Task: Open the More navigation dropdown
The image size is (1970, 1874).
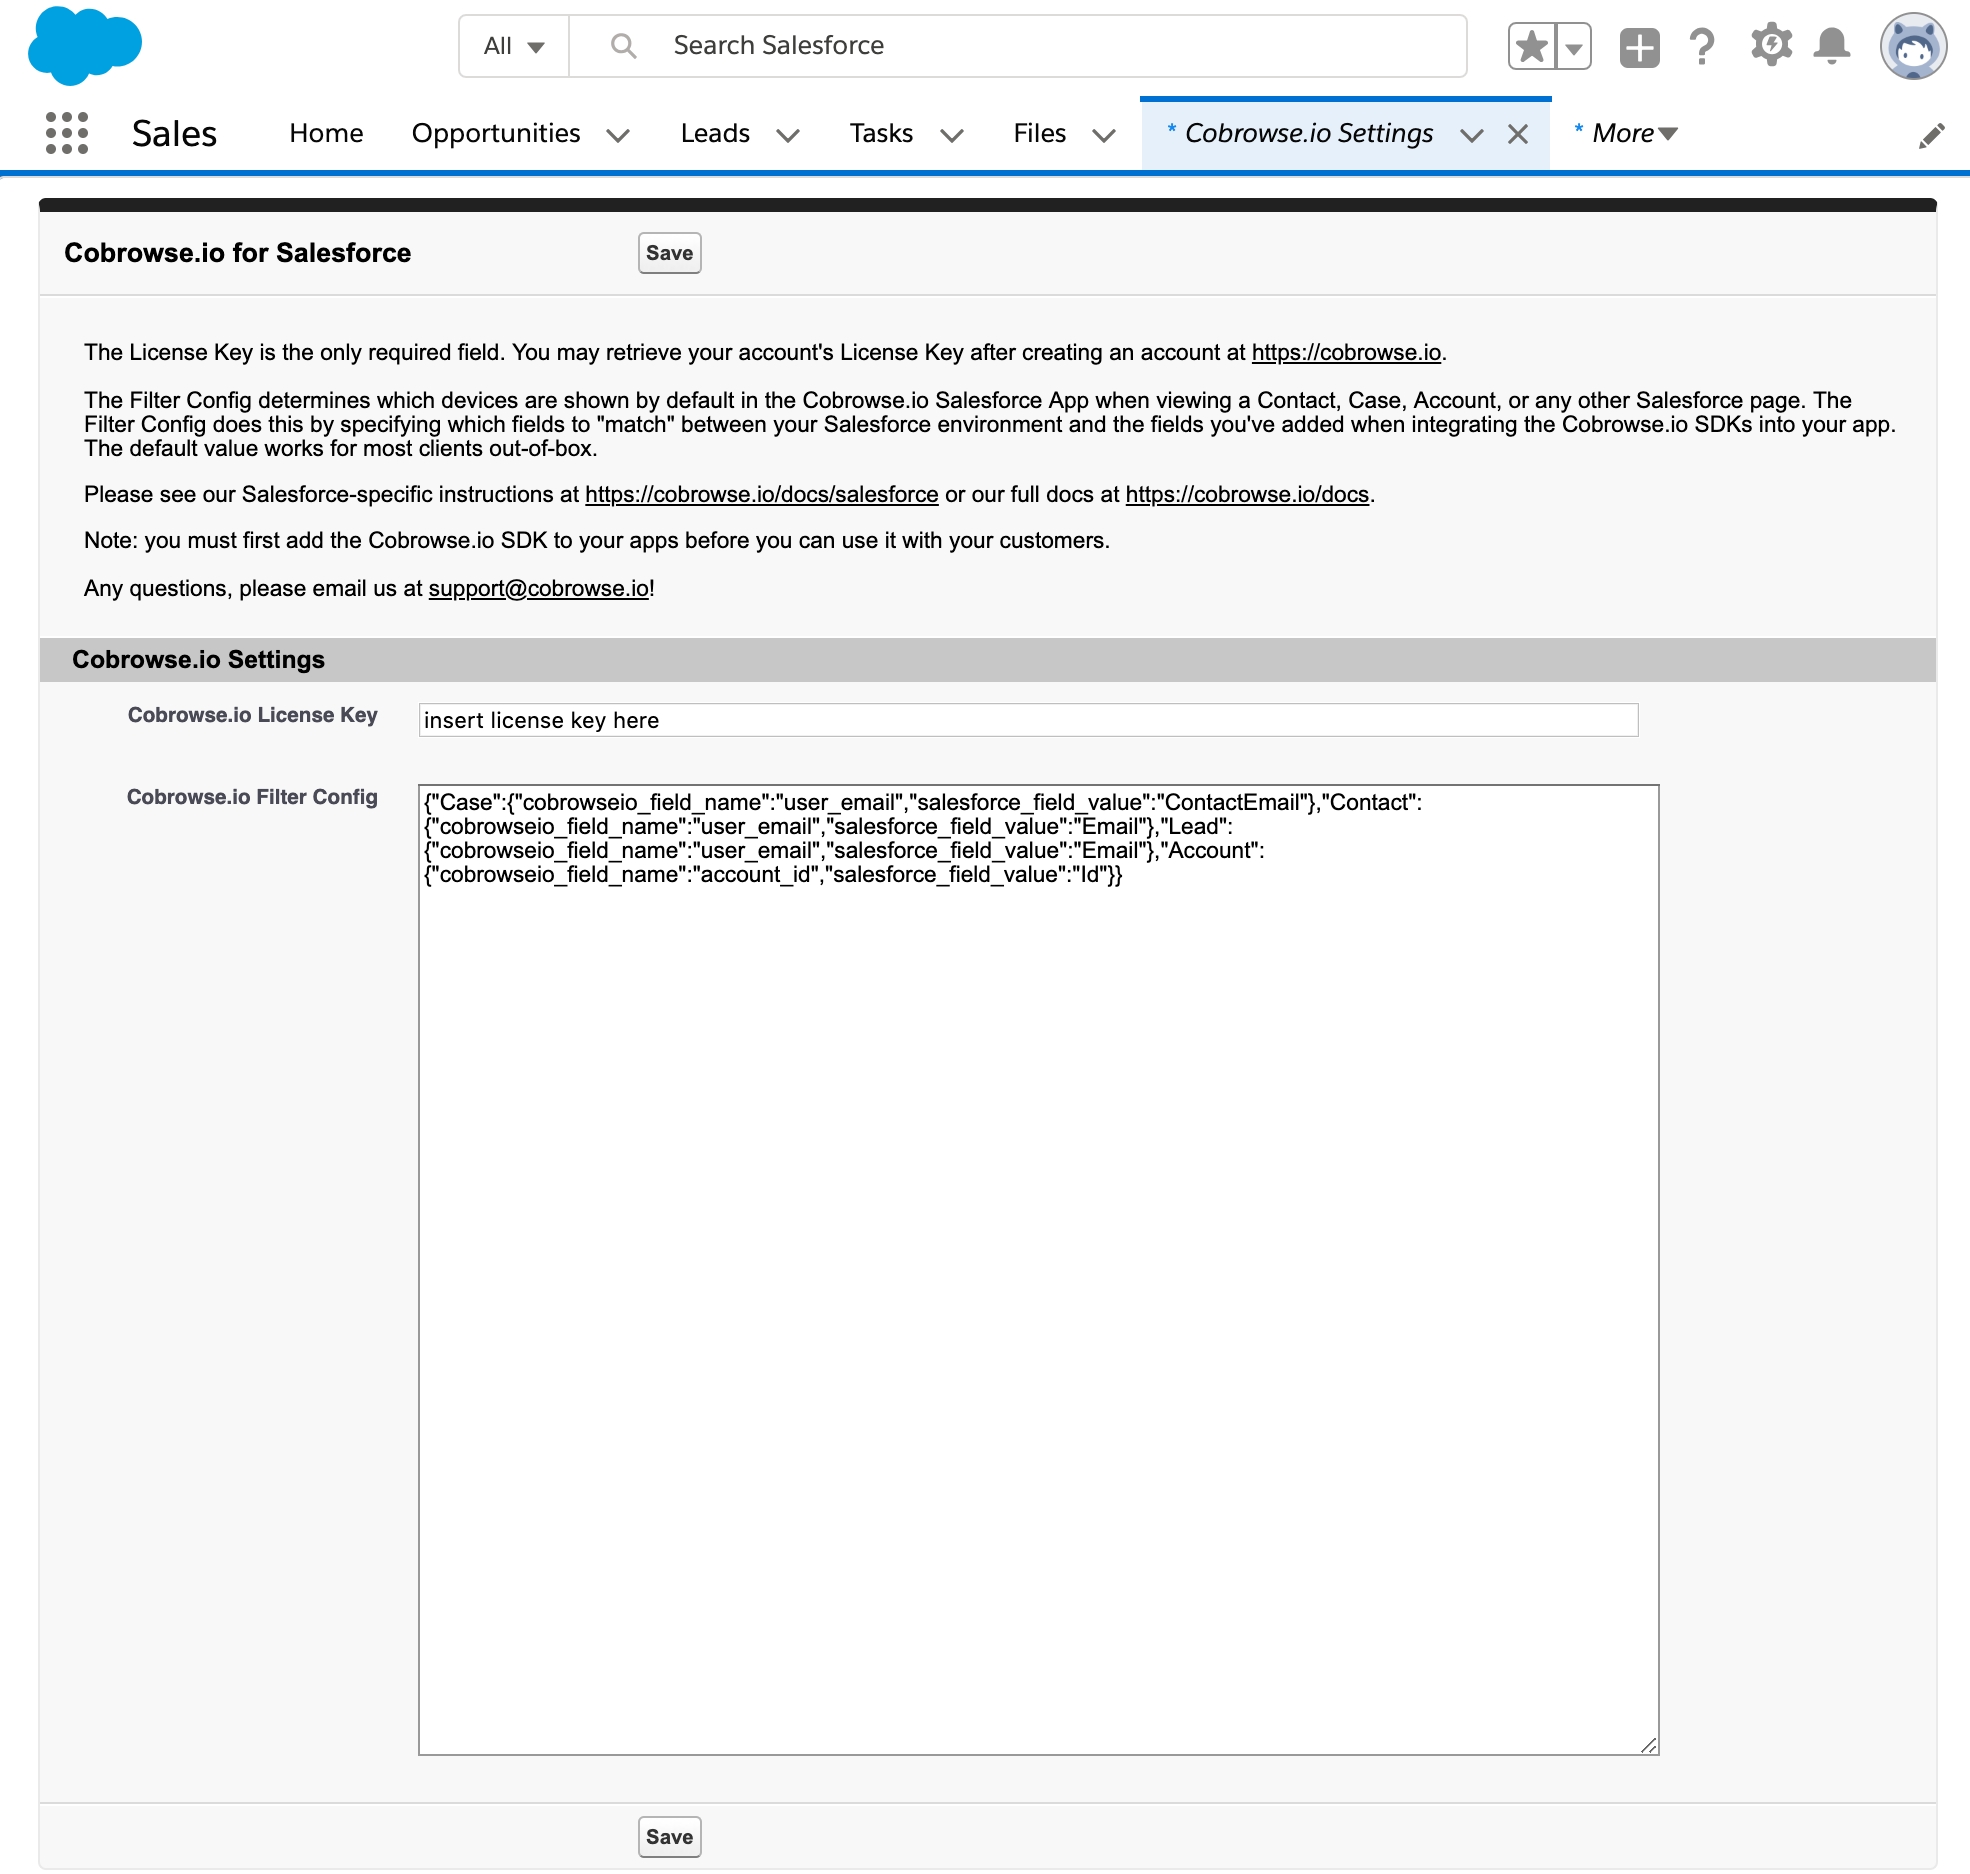Action: [1635, 133]
